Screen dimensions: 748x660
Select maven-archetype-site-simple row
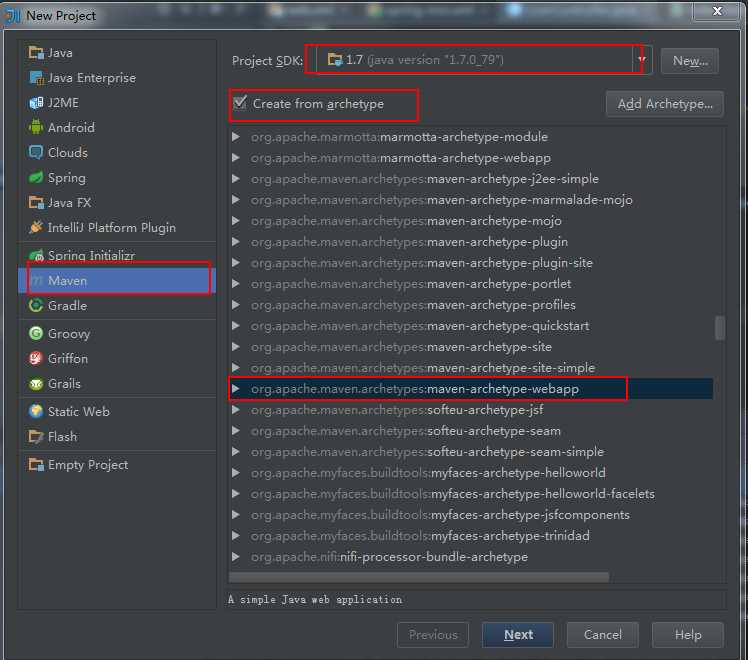coord(471,368)
